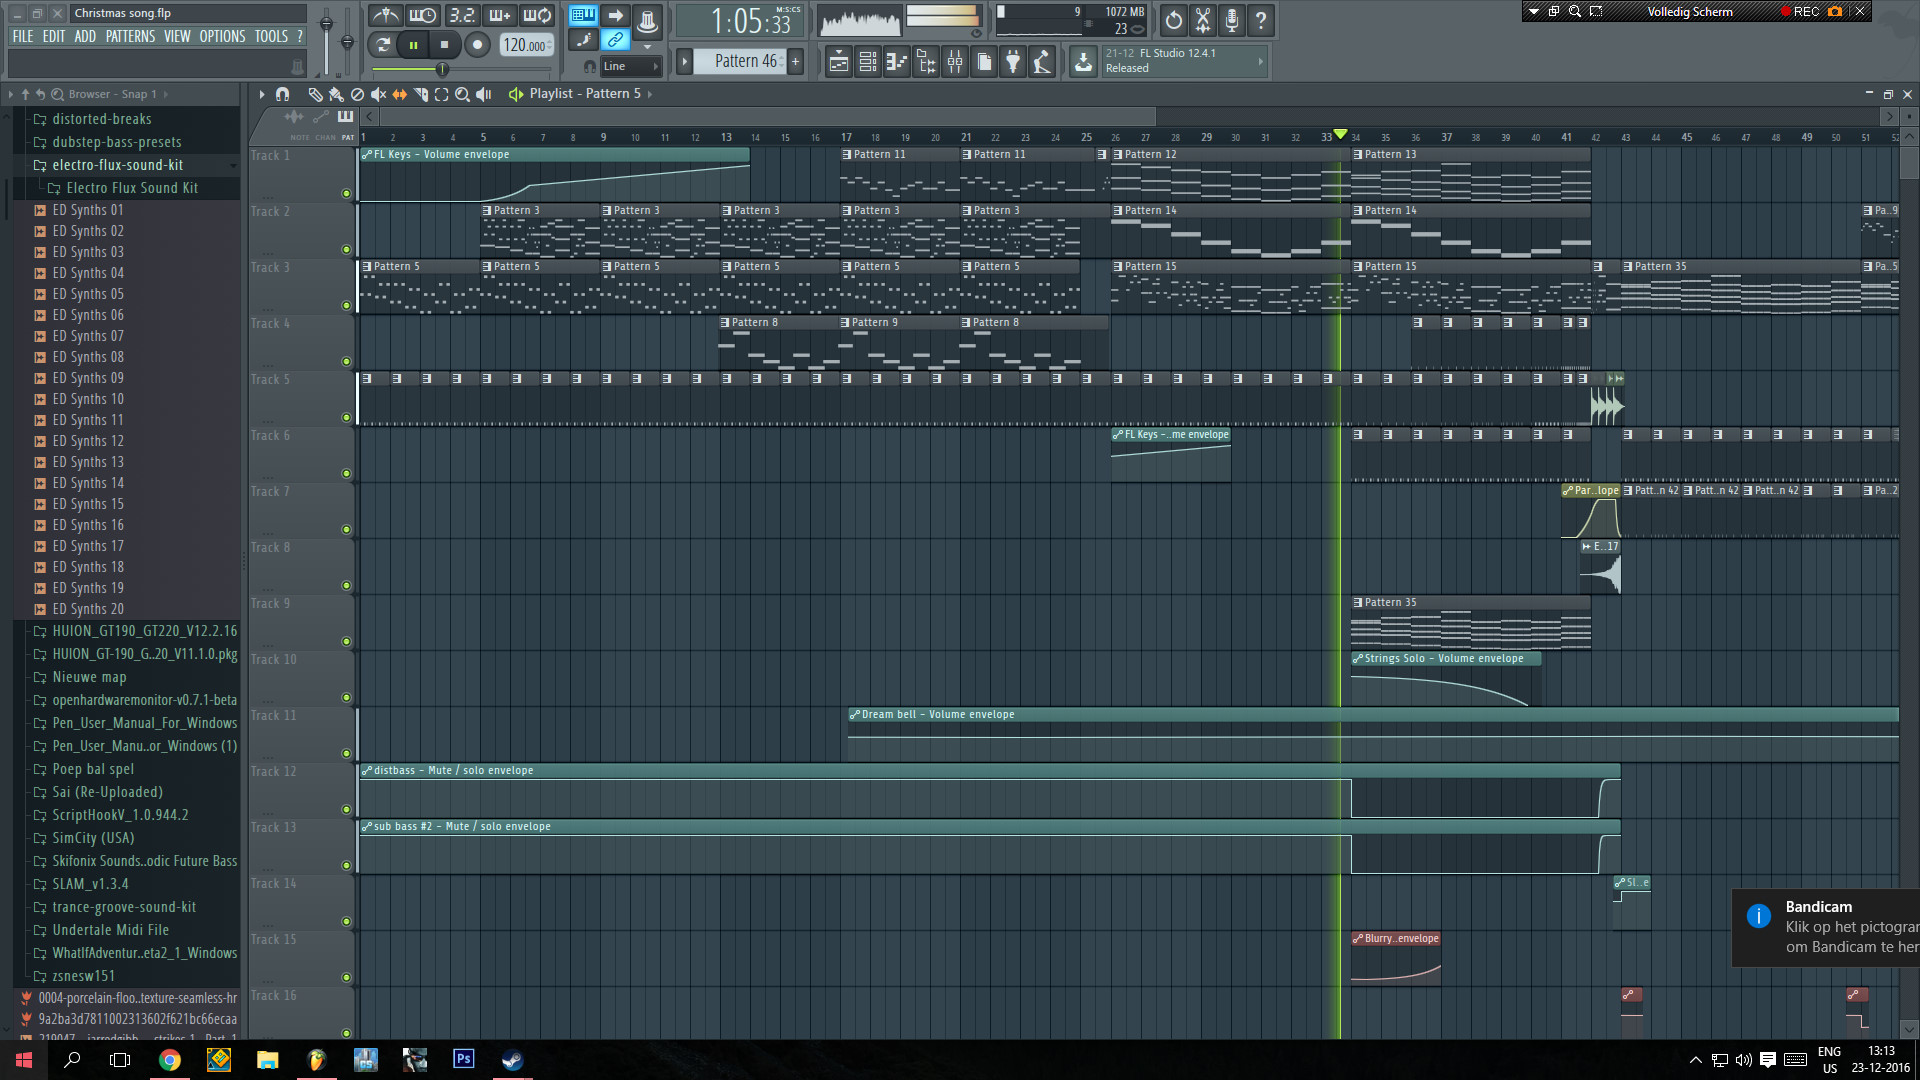Select the playlist draw pencil tool

pyautogui.click(x=315, y=94)
